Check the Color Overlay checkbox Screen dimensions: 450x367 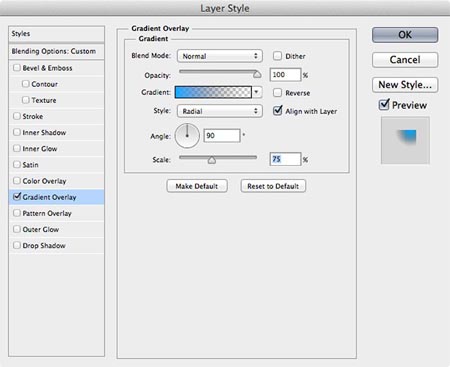pyautogui.click(x=17, y=180)
